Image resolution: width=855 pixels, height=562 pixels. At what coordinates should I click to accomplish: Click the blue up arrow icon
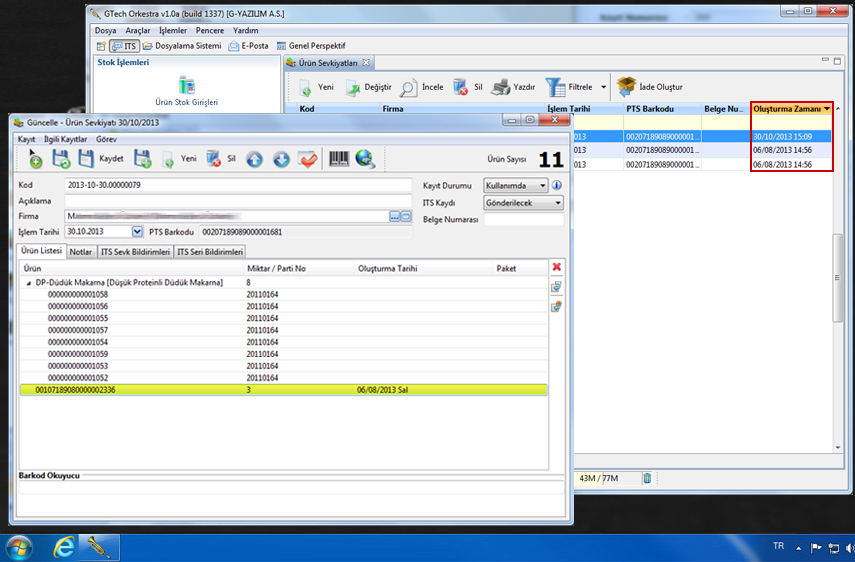(x=254, y=159)
